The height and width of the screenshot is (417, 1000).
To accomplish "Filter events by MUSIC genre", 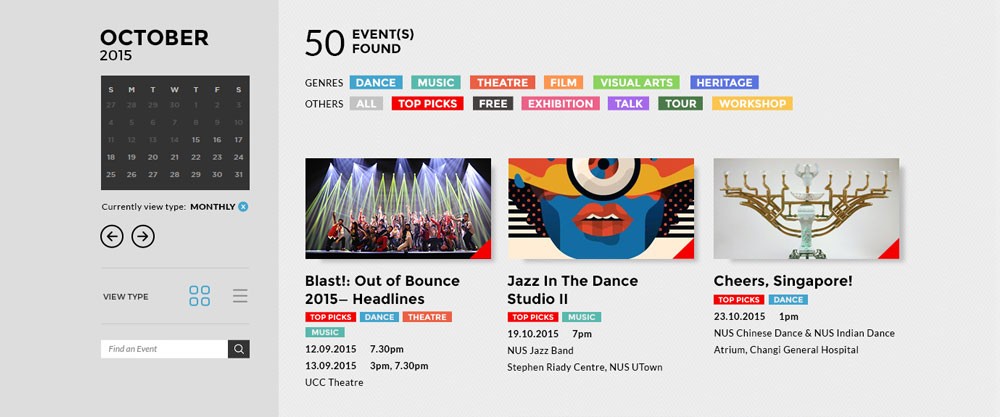I will [436, 82].
